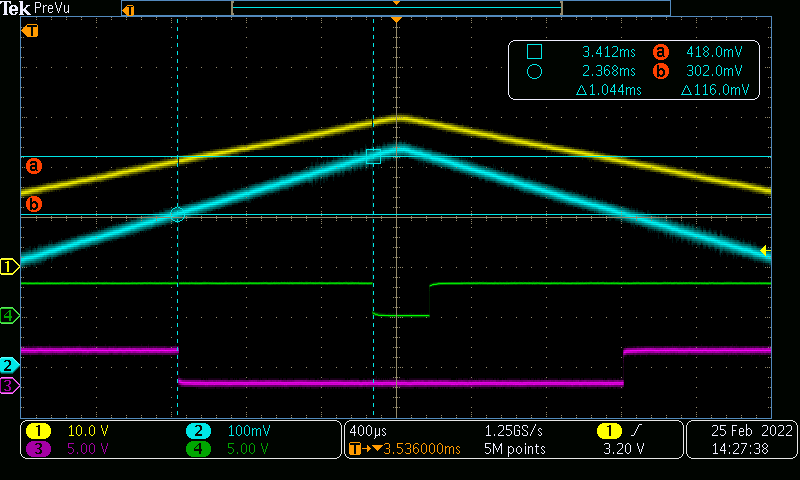The image size is (800, 480).
Task: Toggle the channel 2 badge showing 100mV
Action: point(199,430)
